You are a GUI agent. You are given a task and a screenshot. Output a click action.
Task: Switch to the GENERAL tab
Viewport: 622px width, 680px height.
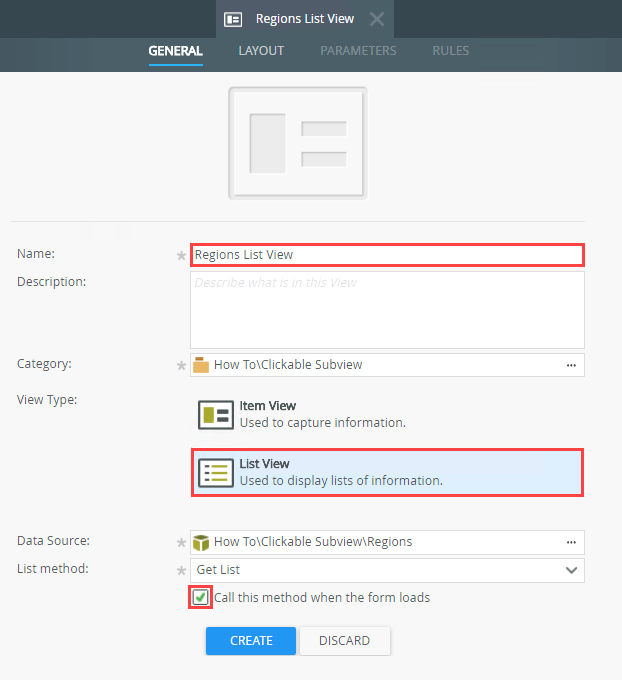click(x=176, y=51)
